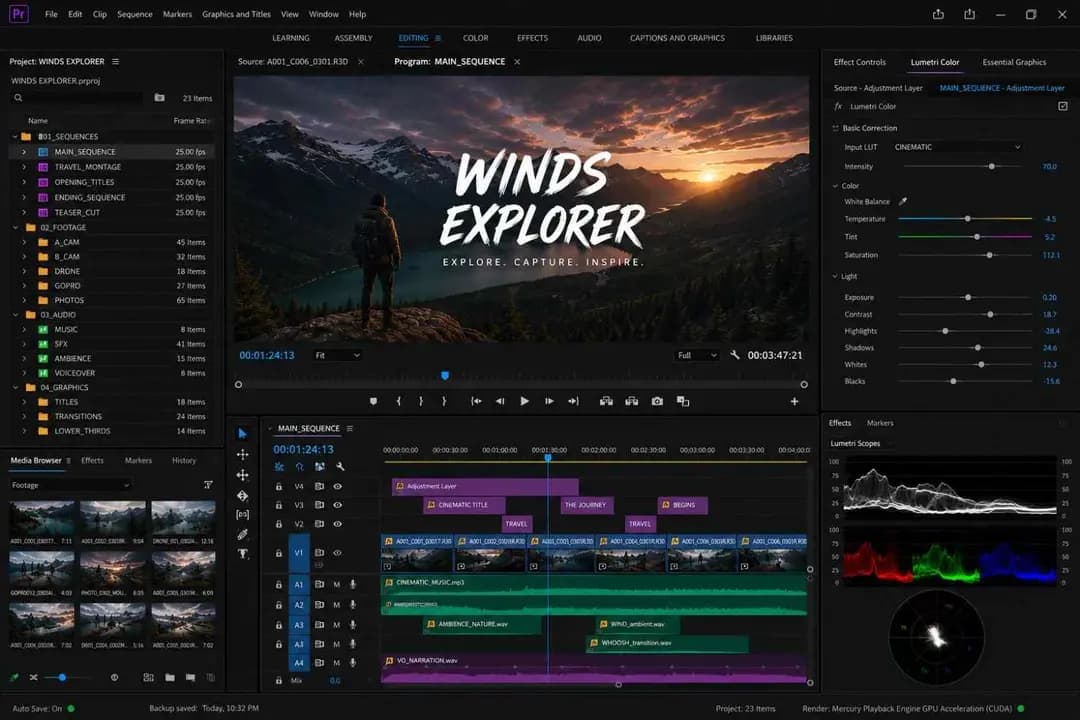1080x720 pixels.
Task: Adjust the Saturation slider handle
Action: coord(989,255)
